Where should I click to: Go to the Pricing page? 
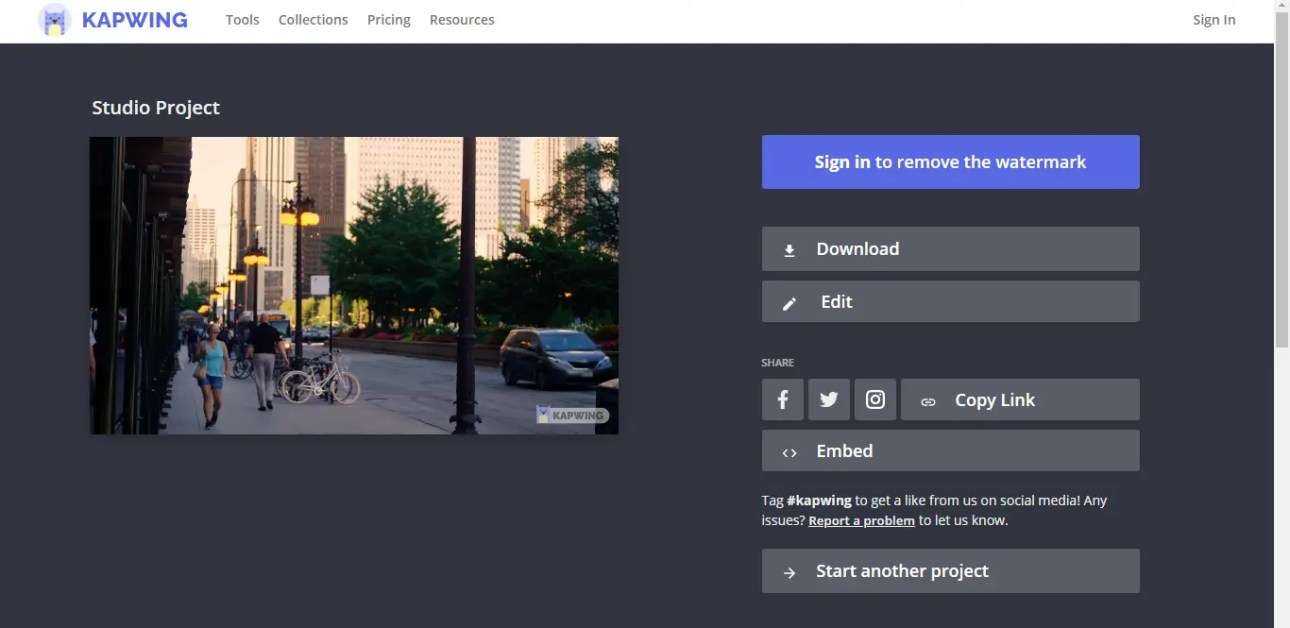[388, 20]
